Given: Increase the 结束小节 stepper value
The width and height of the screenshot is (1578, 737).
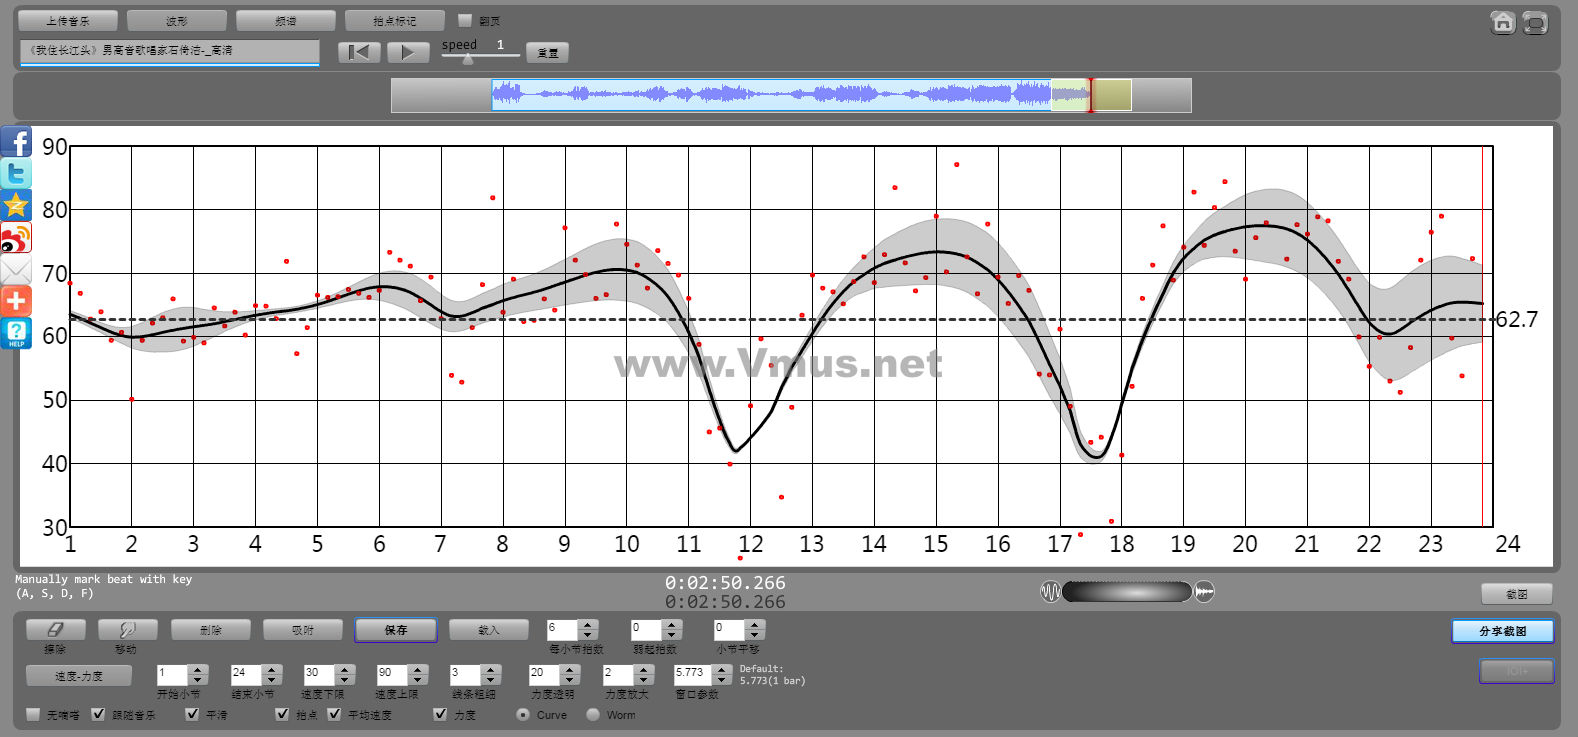Looking at the screenshot, I should (x=272, y=669).
